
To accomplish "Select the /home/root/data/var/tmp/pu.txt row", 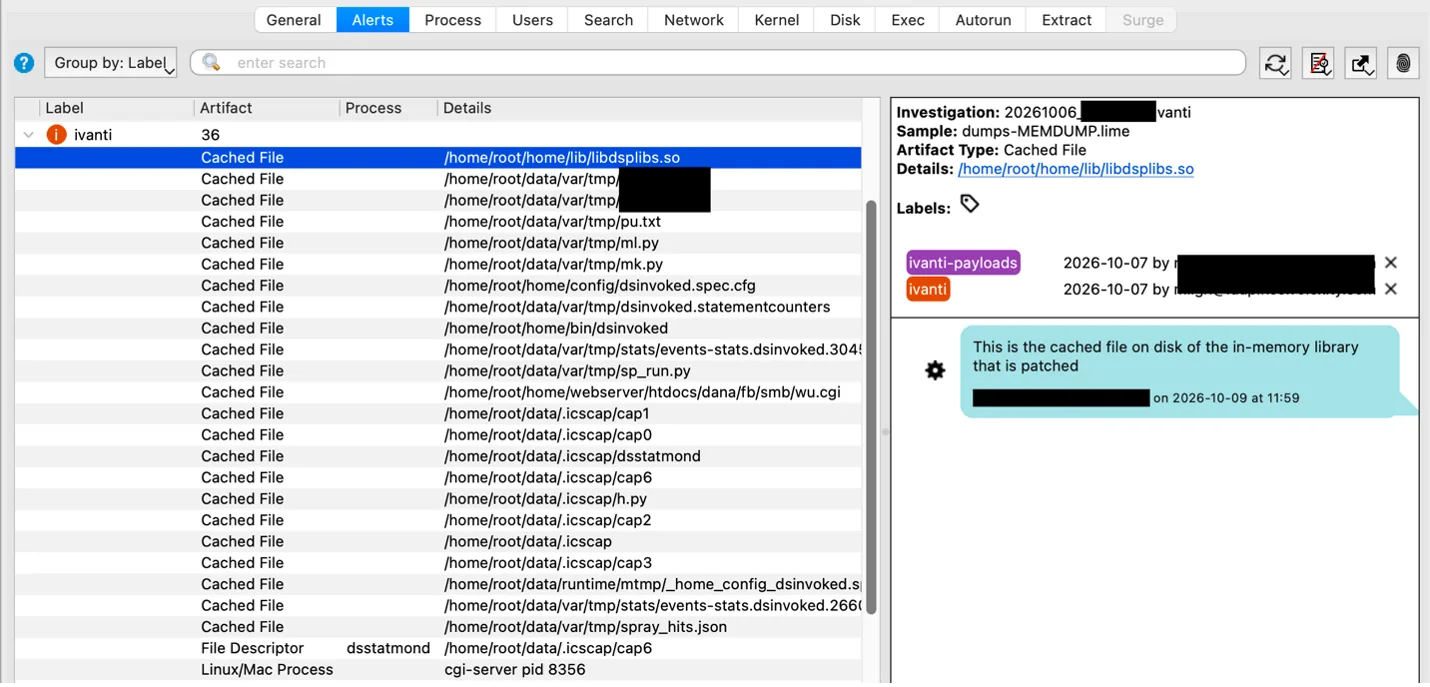I will pyautogui.click(x=438, y=221).
